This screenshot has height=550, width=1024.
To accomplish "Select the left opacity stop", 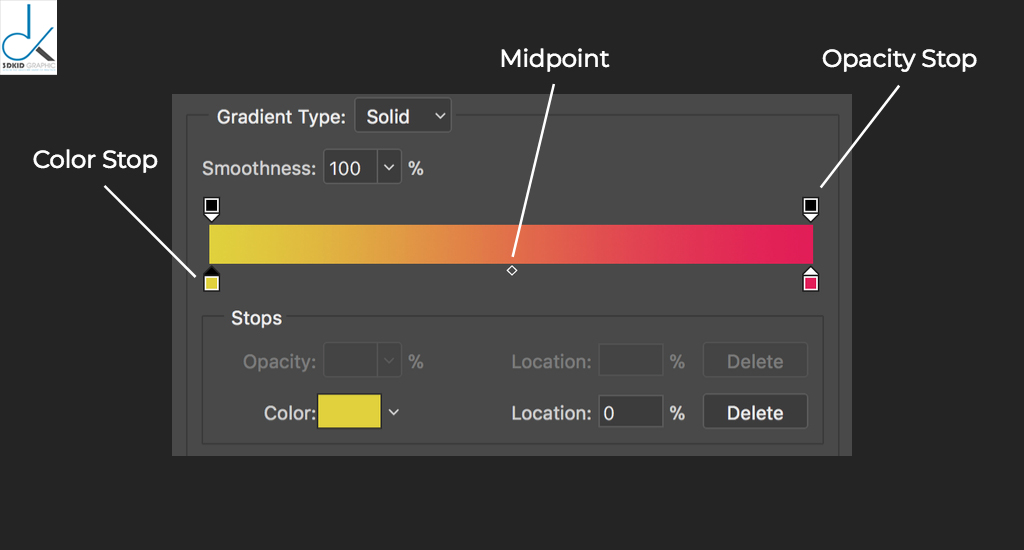I will pos(211,207).
